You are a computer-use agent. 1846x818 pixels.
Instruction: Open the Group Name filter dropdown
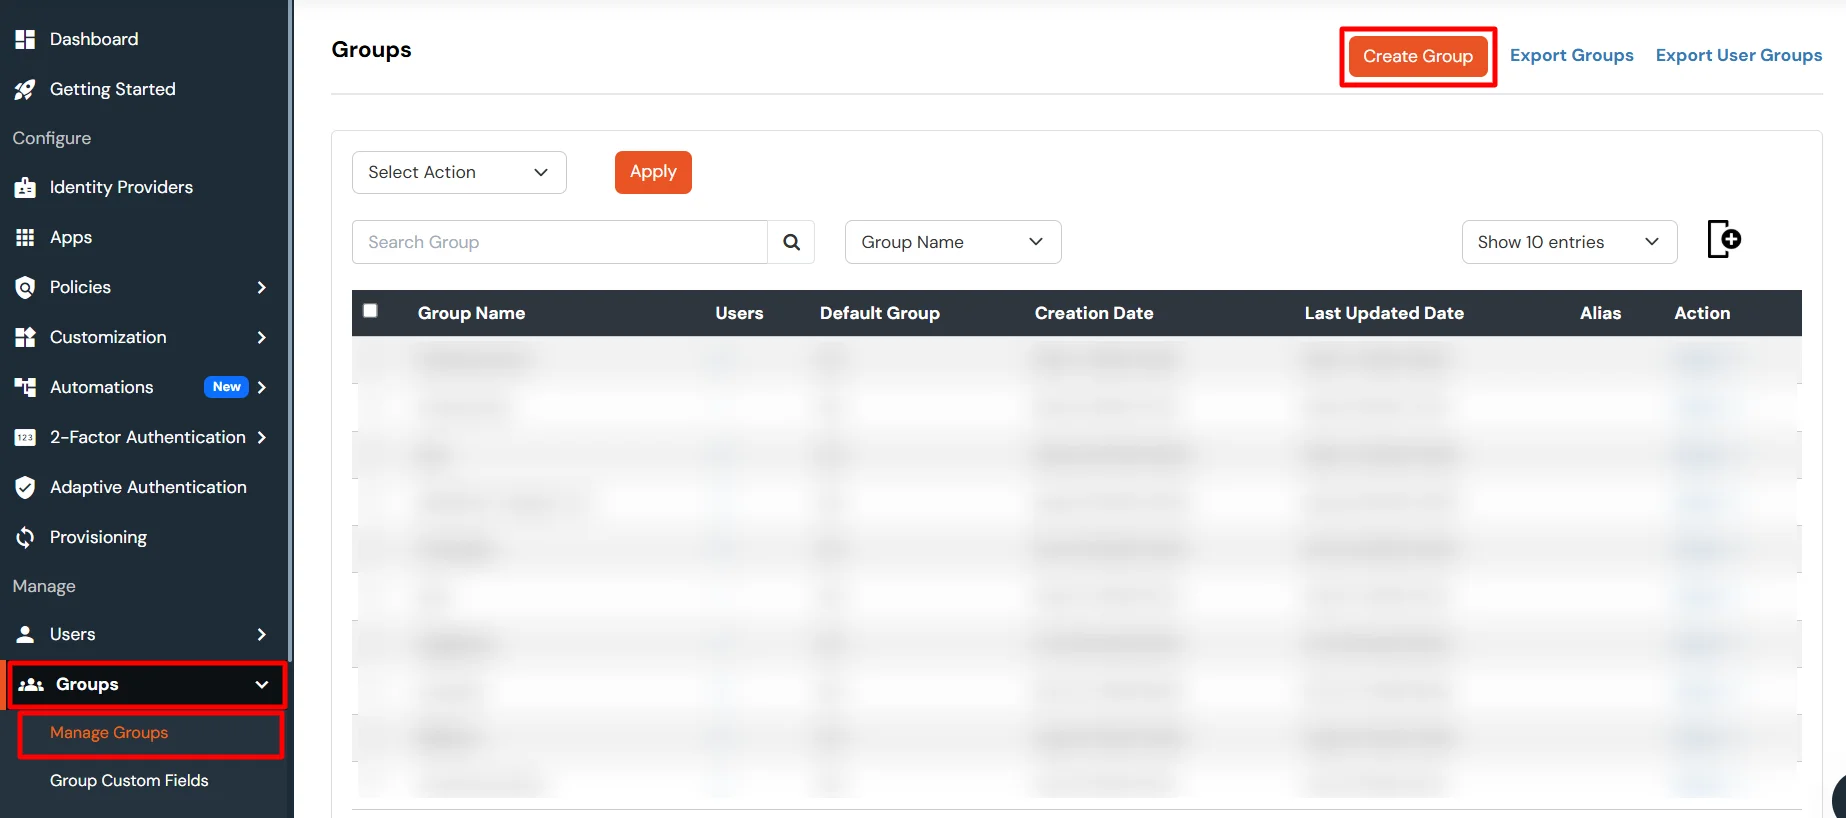click(952, 242)
